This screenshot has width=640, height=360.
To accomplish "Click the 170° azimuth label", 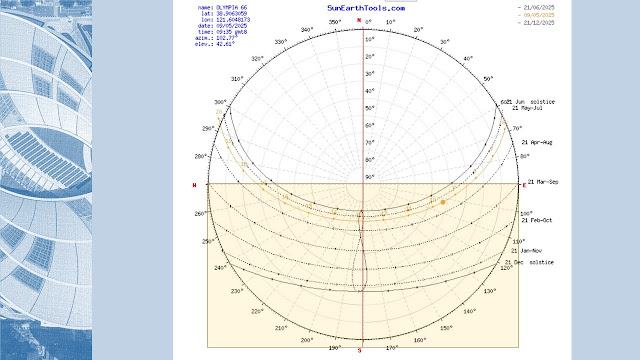I will [392, 348].
